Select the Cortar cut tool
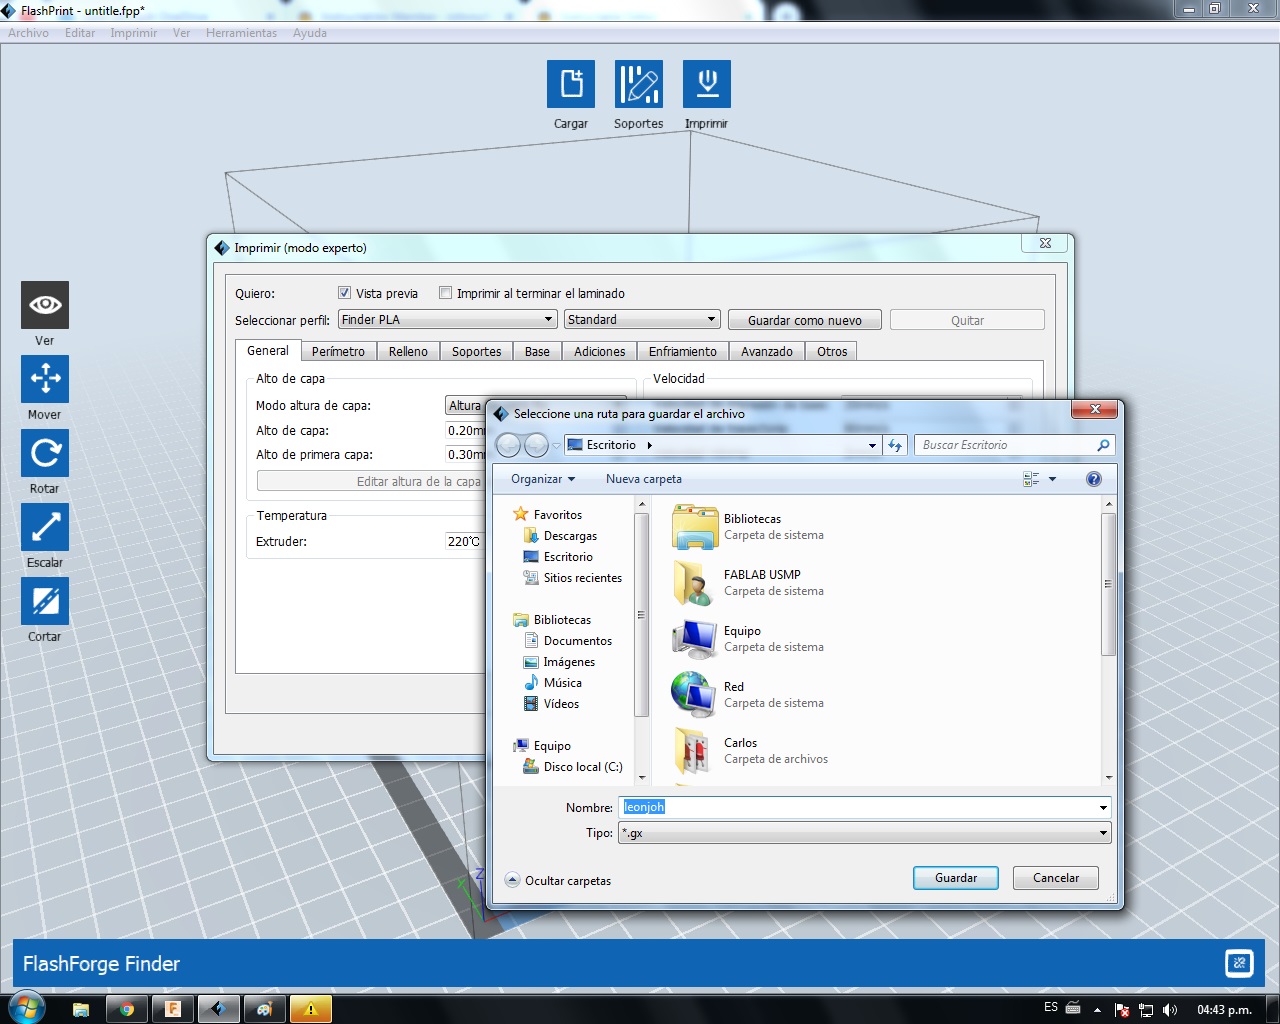The width and height of the screenshot is (1280, 1024). tap(45, 601)
